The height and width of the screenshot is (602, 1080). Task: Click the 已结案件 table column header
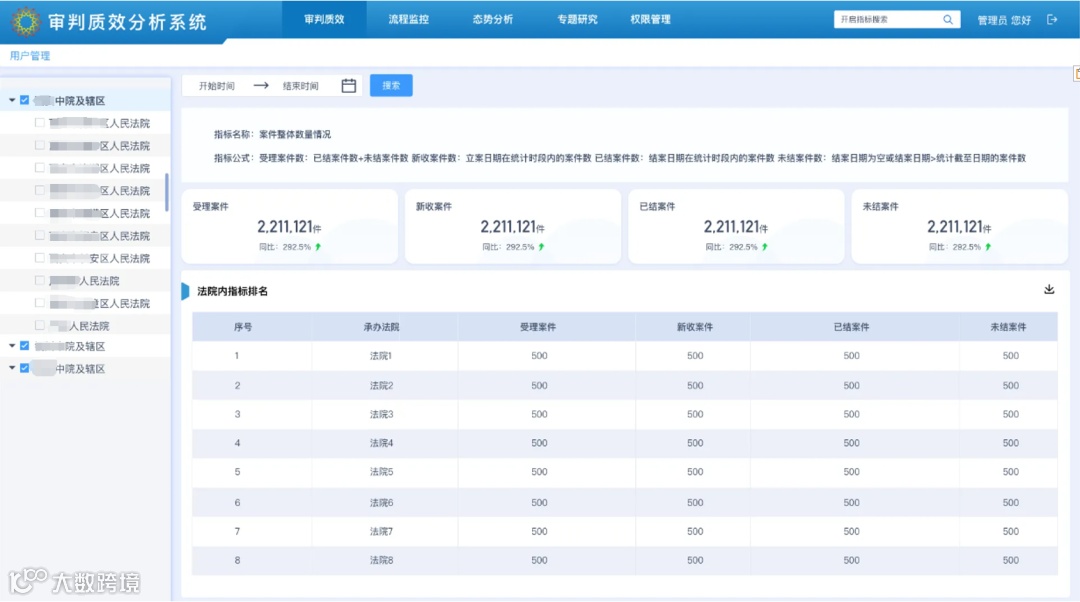point(851,327)
